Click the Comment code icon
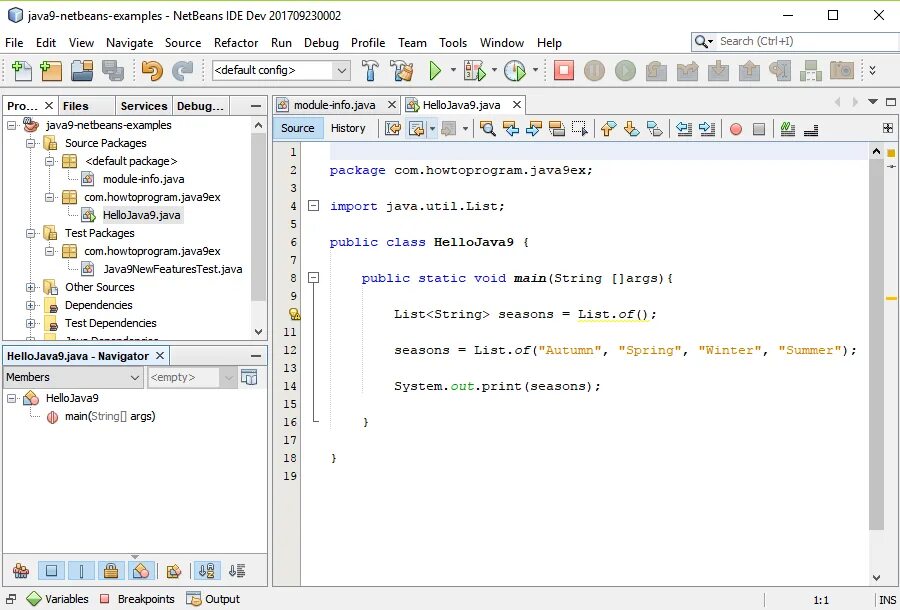This screenshot has width=900, height=610. [x=788, y=129]
